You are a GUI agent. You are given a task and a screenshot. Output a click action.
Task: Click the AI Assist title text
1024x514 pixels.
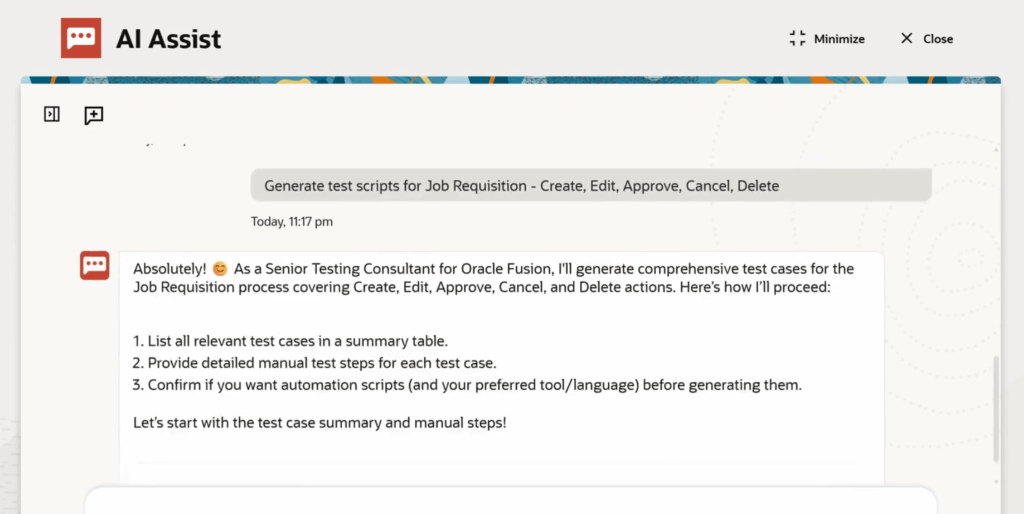pos(168,39)
